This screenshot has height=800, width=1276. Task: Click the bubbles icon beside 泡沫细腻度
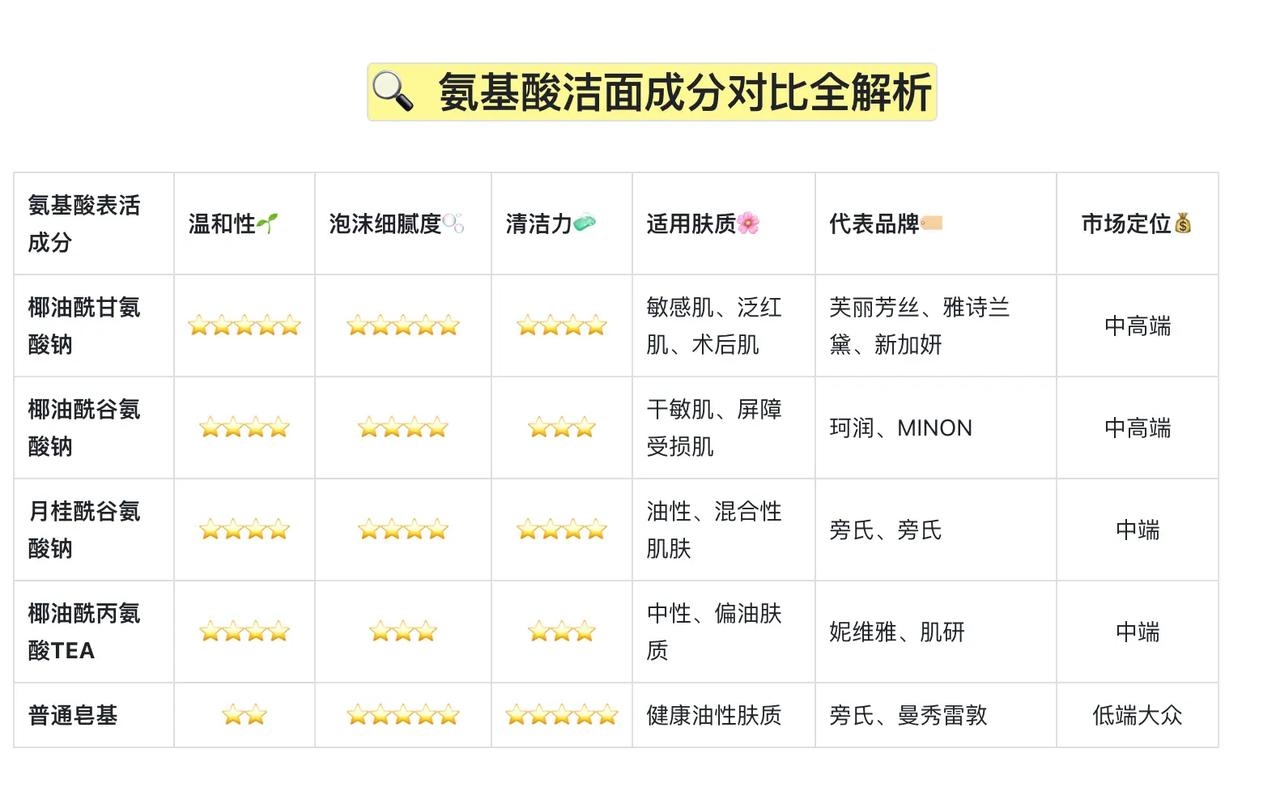453,224
